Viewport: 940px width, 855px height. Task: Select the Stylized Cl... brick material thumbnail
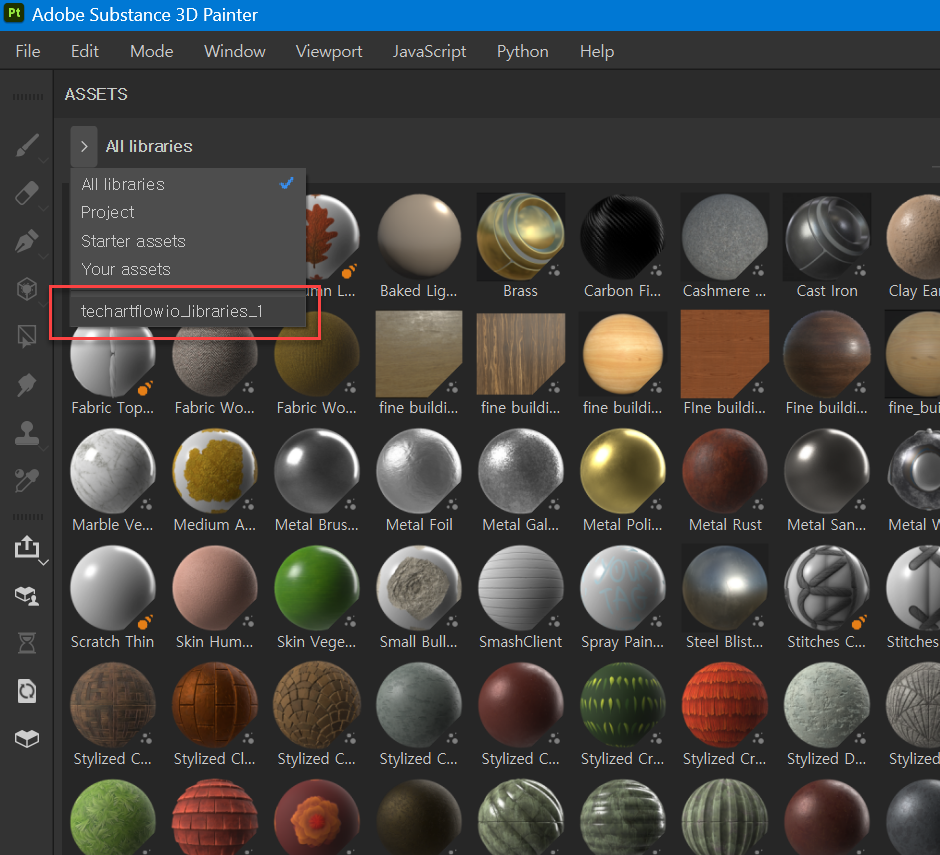[215, 705]
